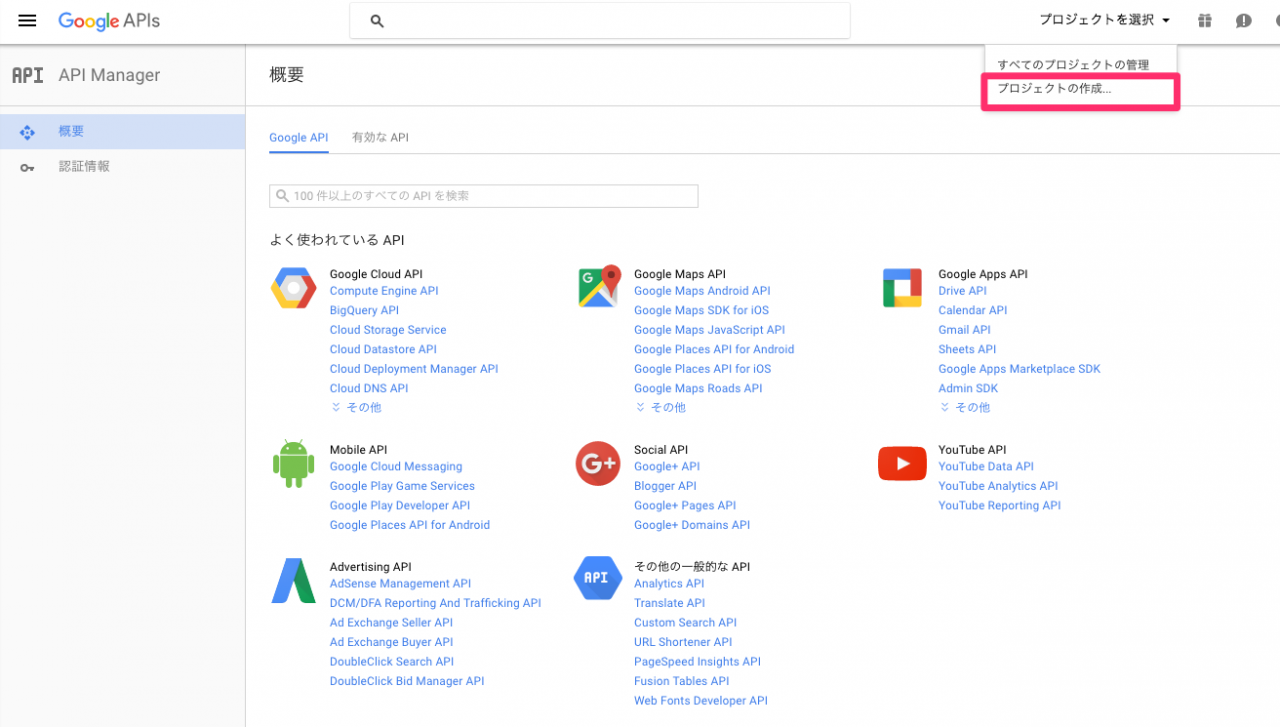Open Blogger API link

point(665,486)
